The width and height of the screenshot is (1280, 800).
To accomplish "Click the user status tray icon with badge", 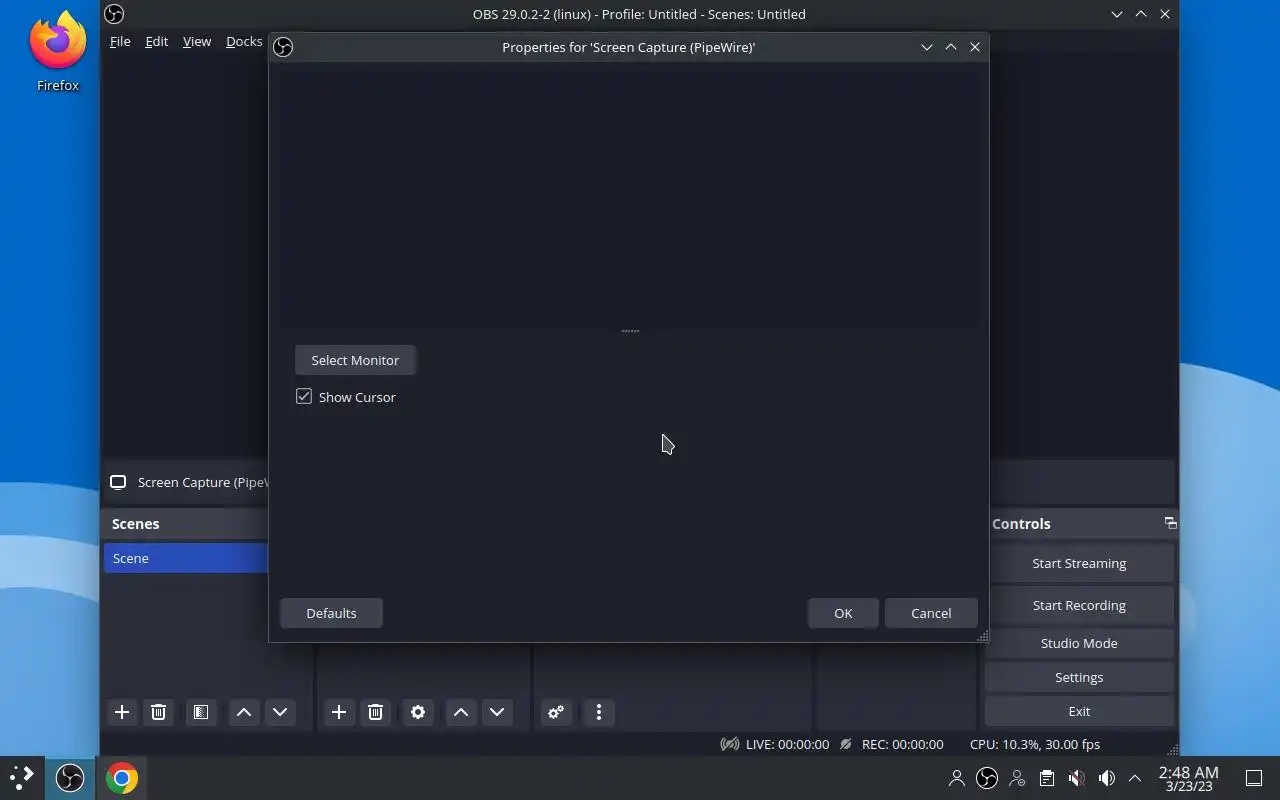I will [1017, 778].
